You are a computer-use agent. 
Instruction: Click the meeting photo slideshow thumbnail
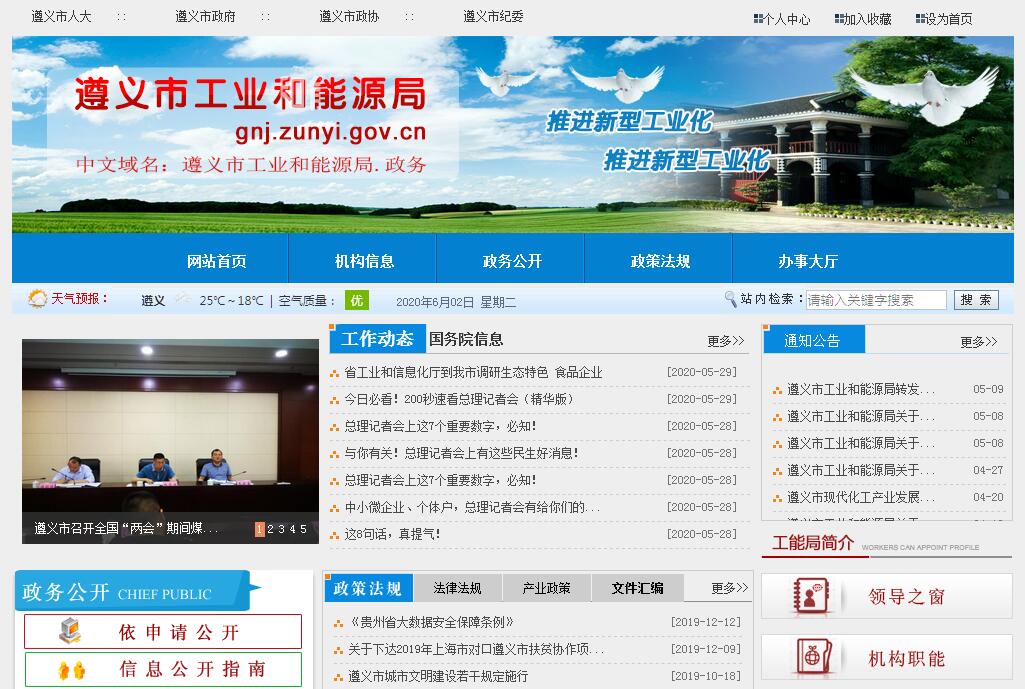tap(170, 430)
